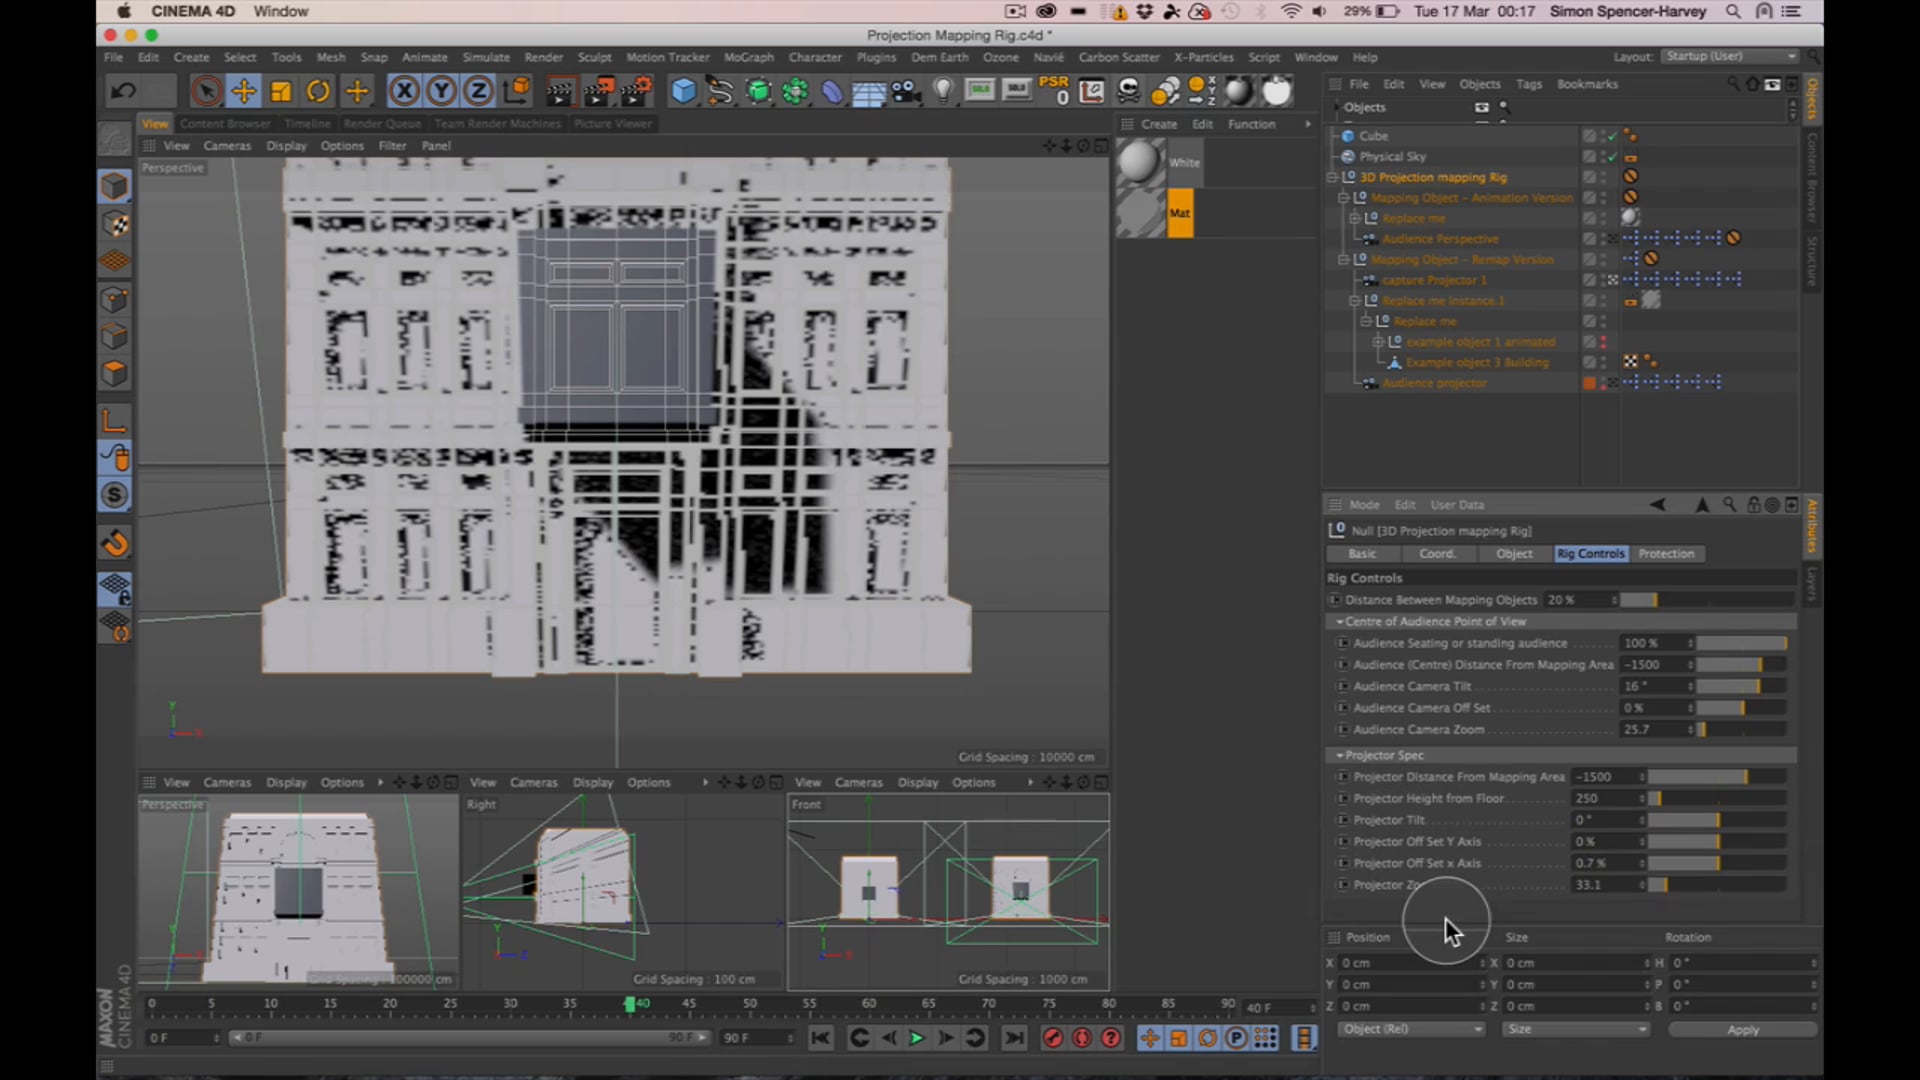Open the Object (Rel) coordinate dropdown
The width and height of the screenshot is (1920, 1080).
click(x=1410, y=1029)
